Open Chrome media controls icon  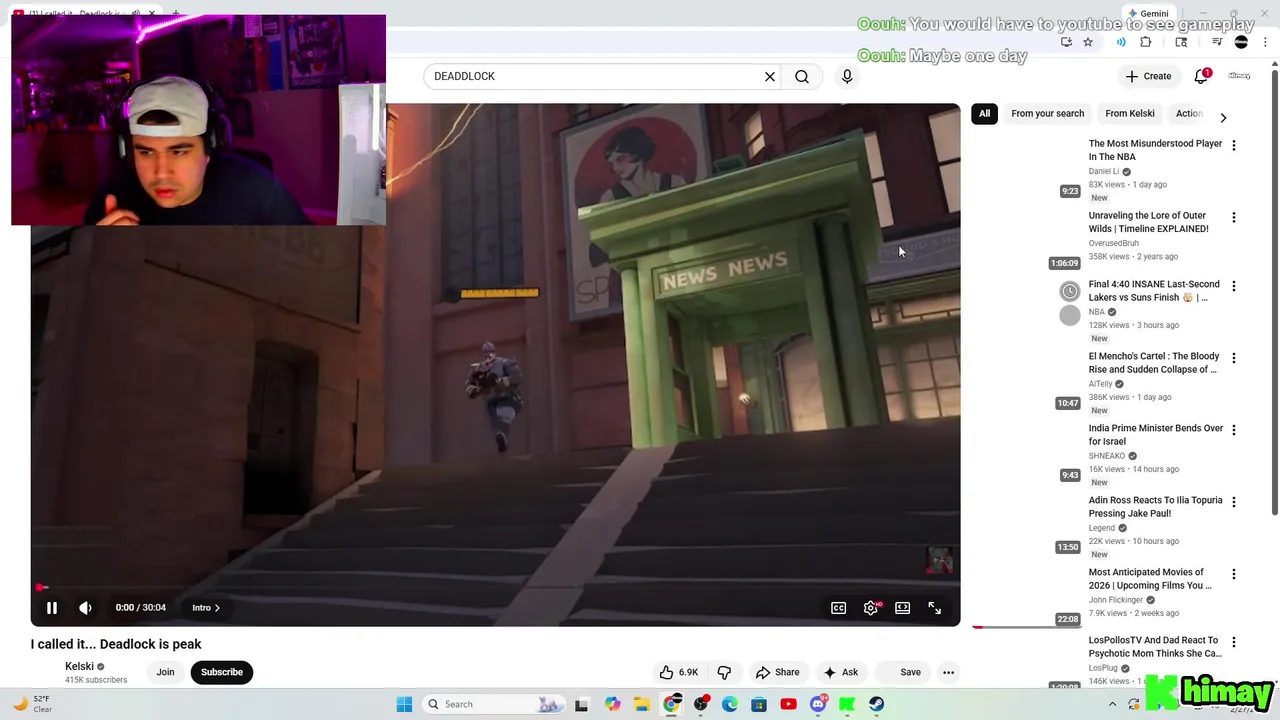(x=1217, y=42)
